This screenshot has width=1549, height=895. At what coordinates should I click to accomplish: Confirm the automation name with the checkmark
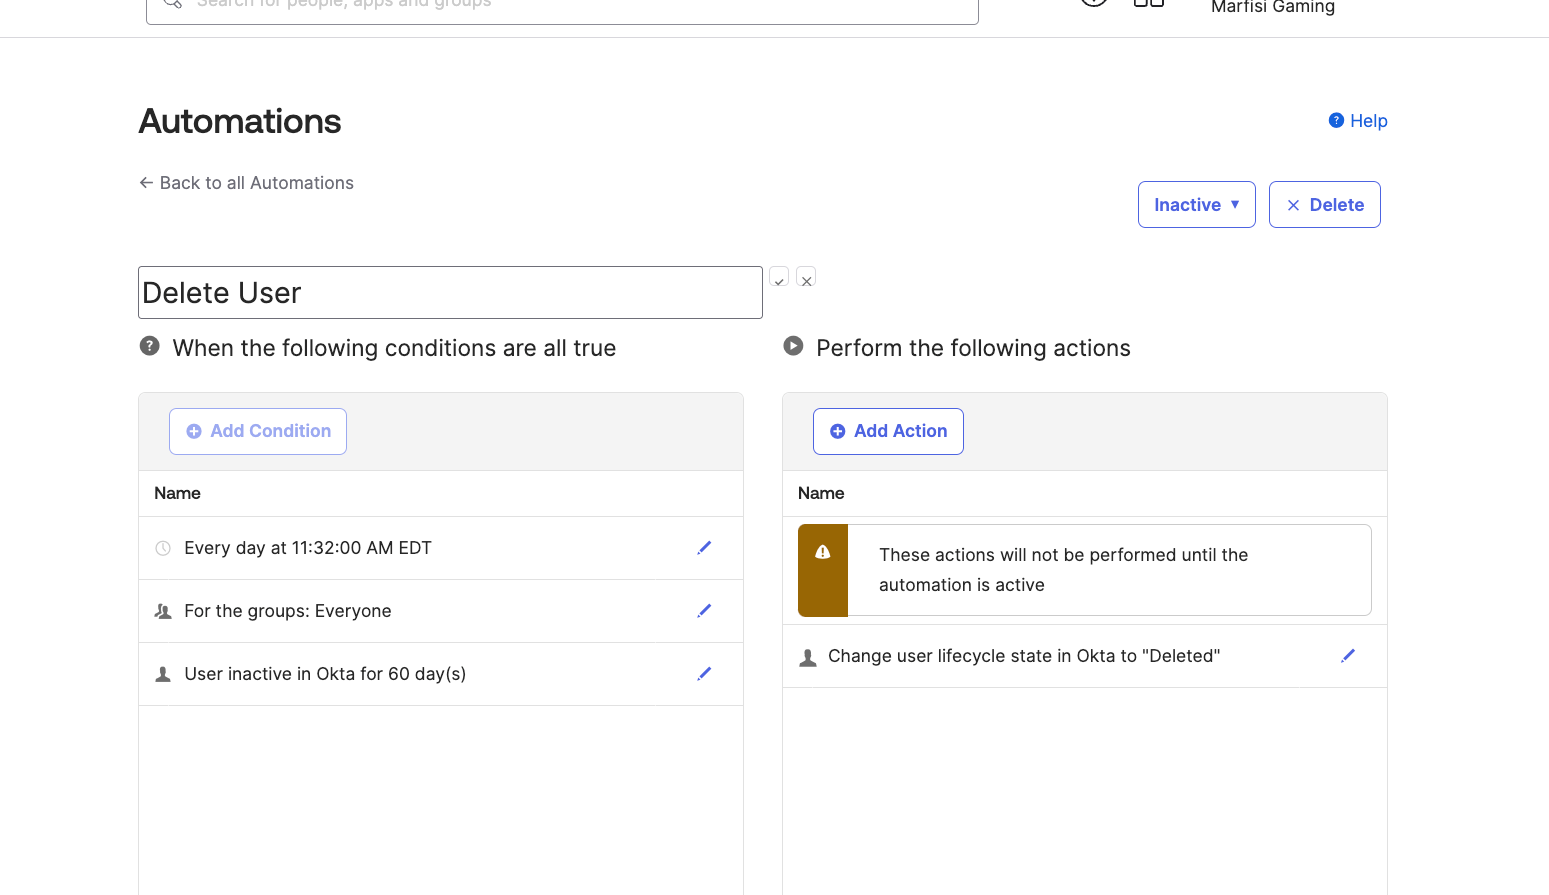[x=779, y=277]
